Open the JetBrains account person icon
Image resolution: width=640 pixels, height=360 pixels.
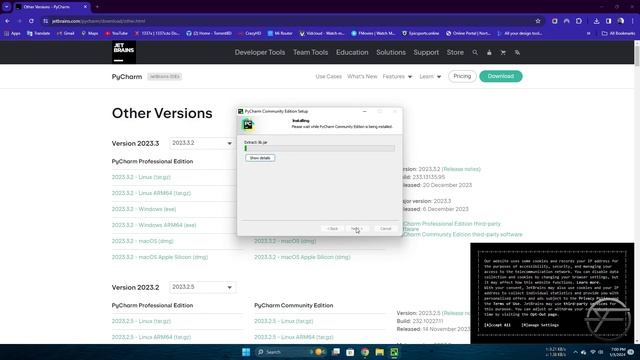[x=489, y=52]
